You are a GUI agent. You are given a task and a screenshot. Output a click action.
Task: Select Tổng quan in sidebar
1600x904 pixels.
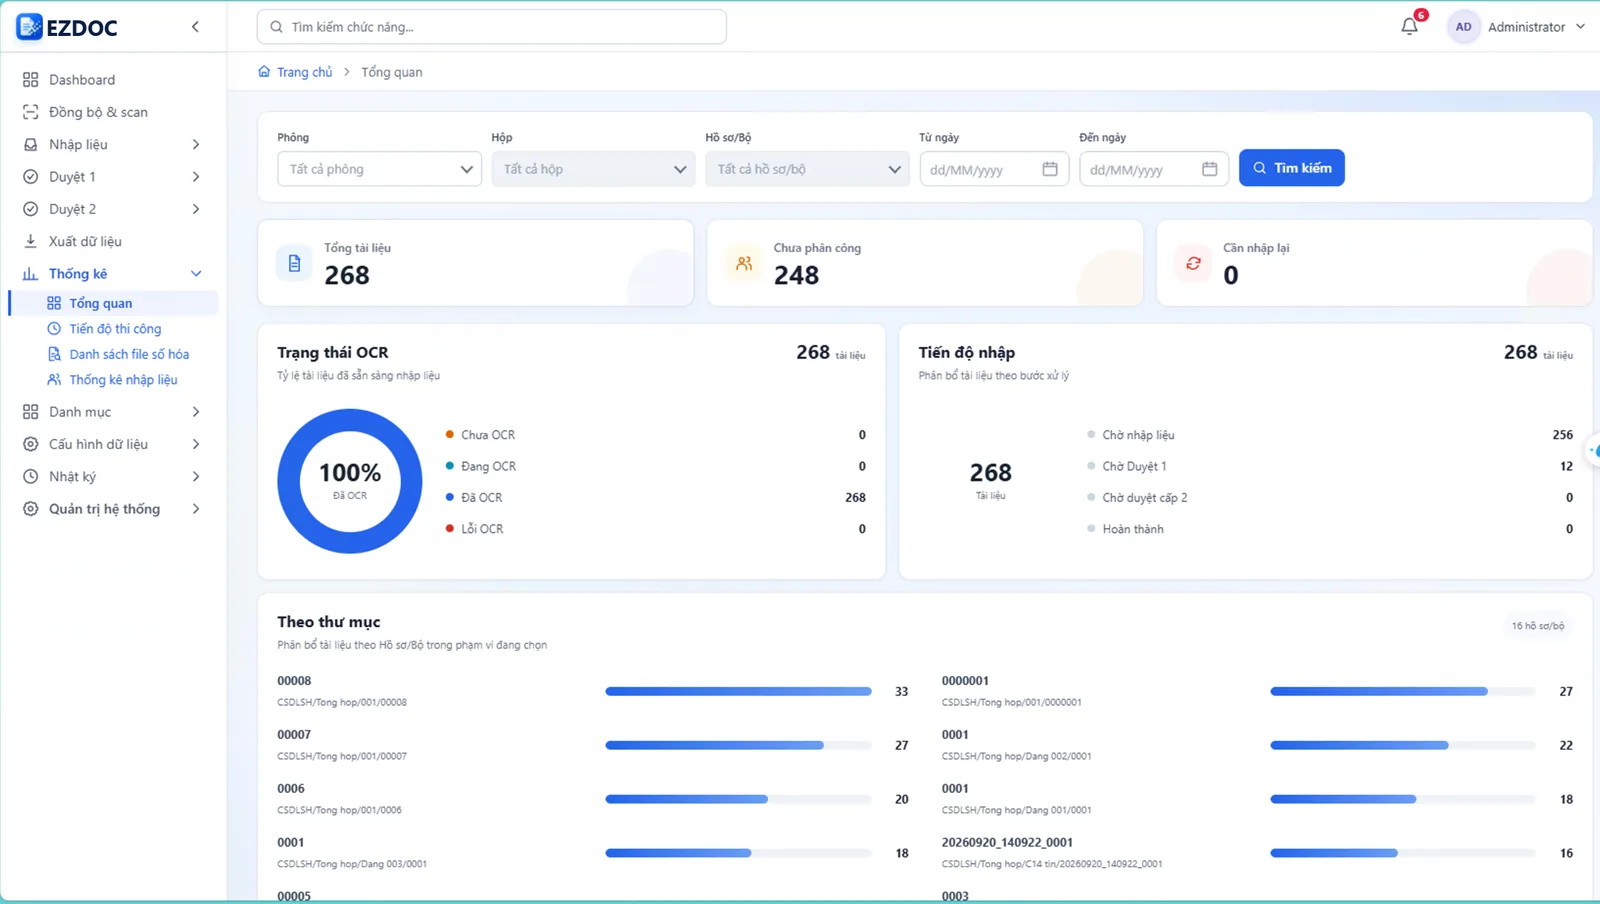pyautogui.click(x=114, y=303)
